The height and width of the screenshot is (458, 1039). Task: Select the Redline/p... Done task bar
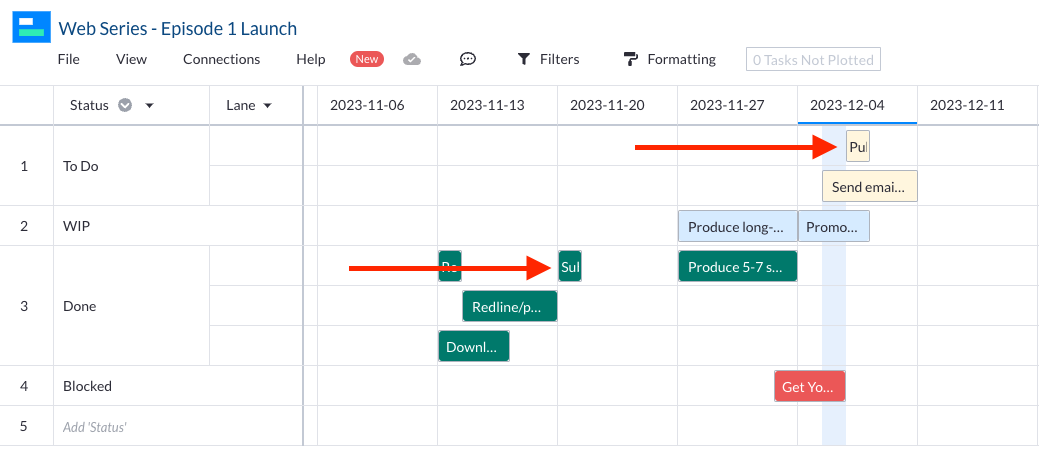coord(509,306)
